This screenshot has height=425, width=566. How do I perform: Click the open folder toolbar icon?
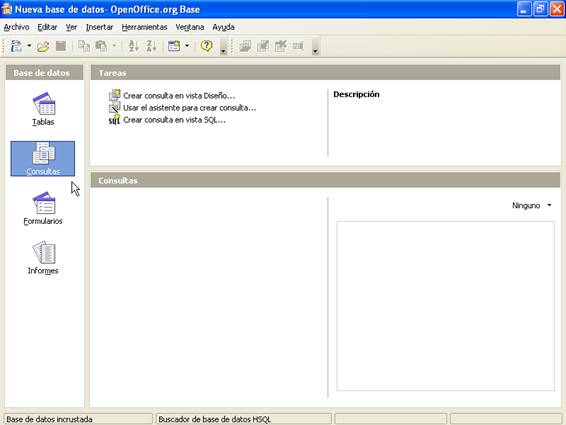pyautogui.click(x=43, y=46)
